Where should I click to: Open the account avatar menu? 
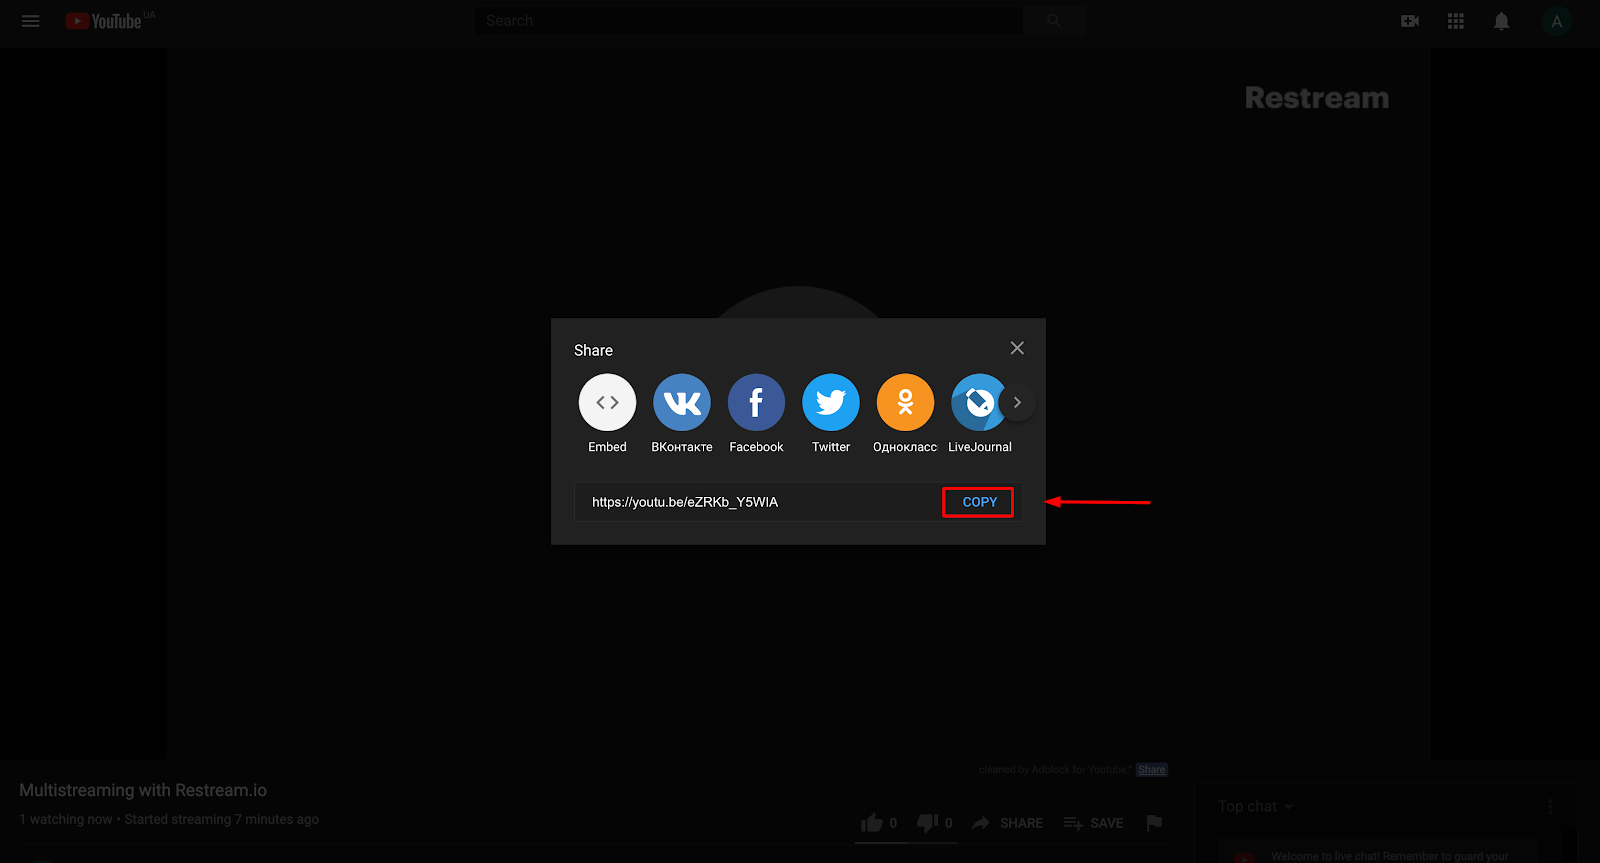1557,21
